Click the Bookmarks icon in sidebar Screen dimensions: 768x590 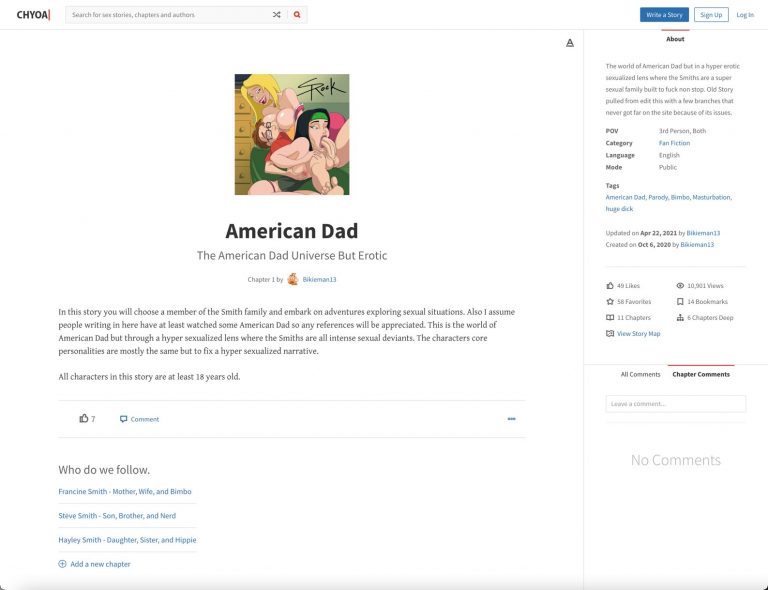[680, 302]
